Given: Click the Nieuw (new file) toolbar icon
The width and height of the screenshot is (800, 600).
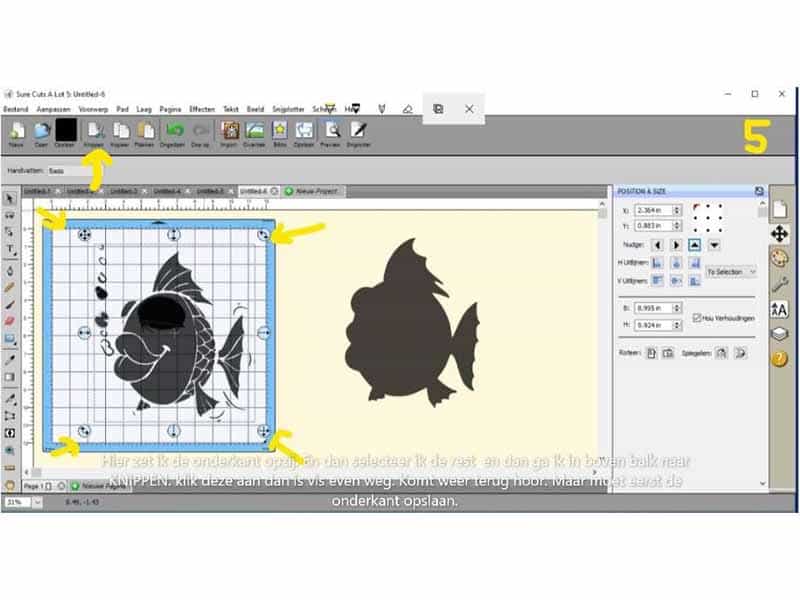Looking at the screenshot, I should [16, 132].
